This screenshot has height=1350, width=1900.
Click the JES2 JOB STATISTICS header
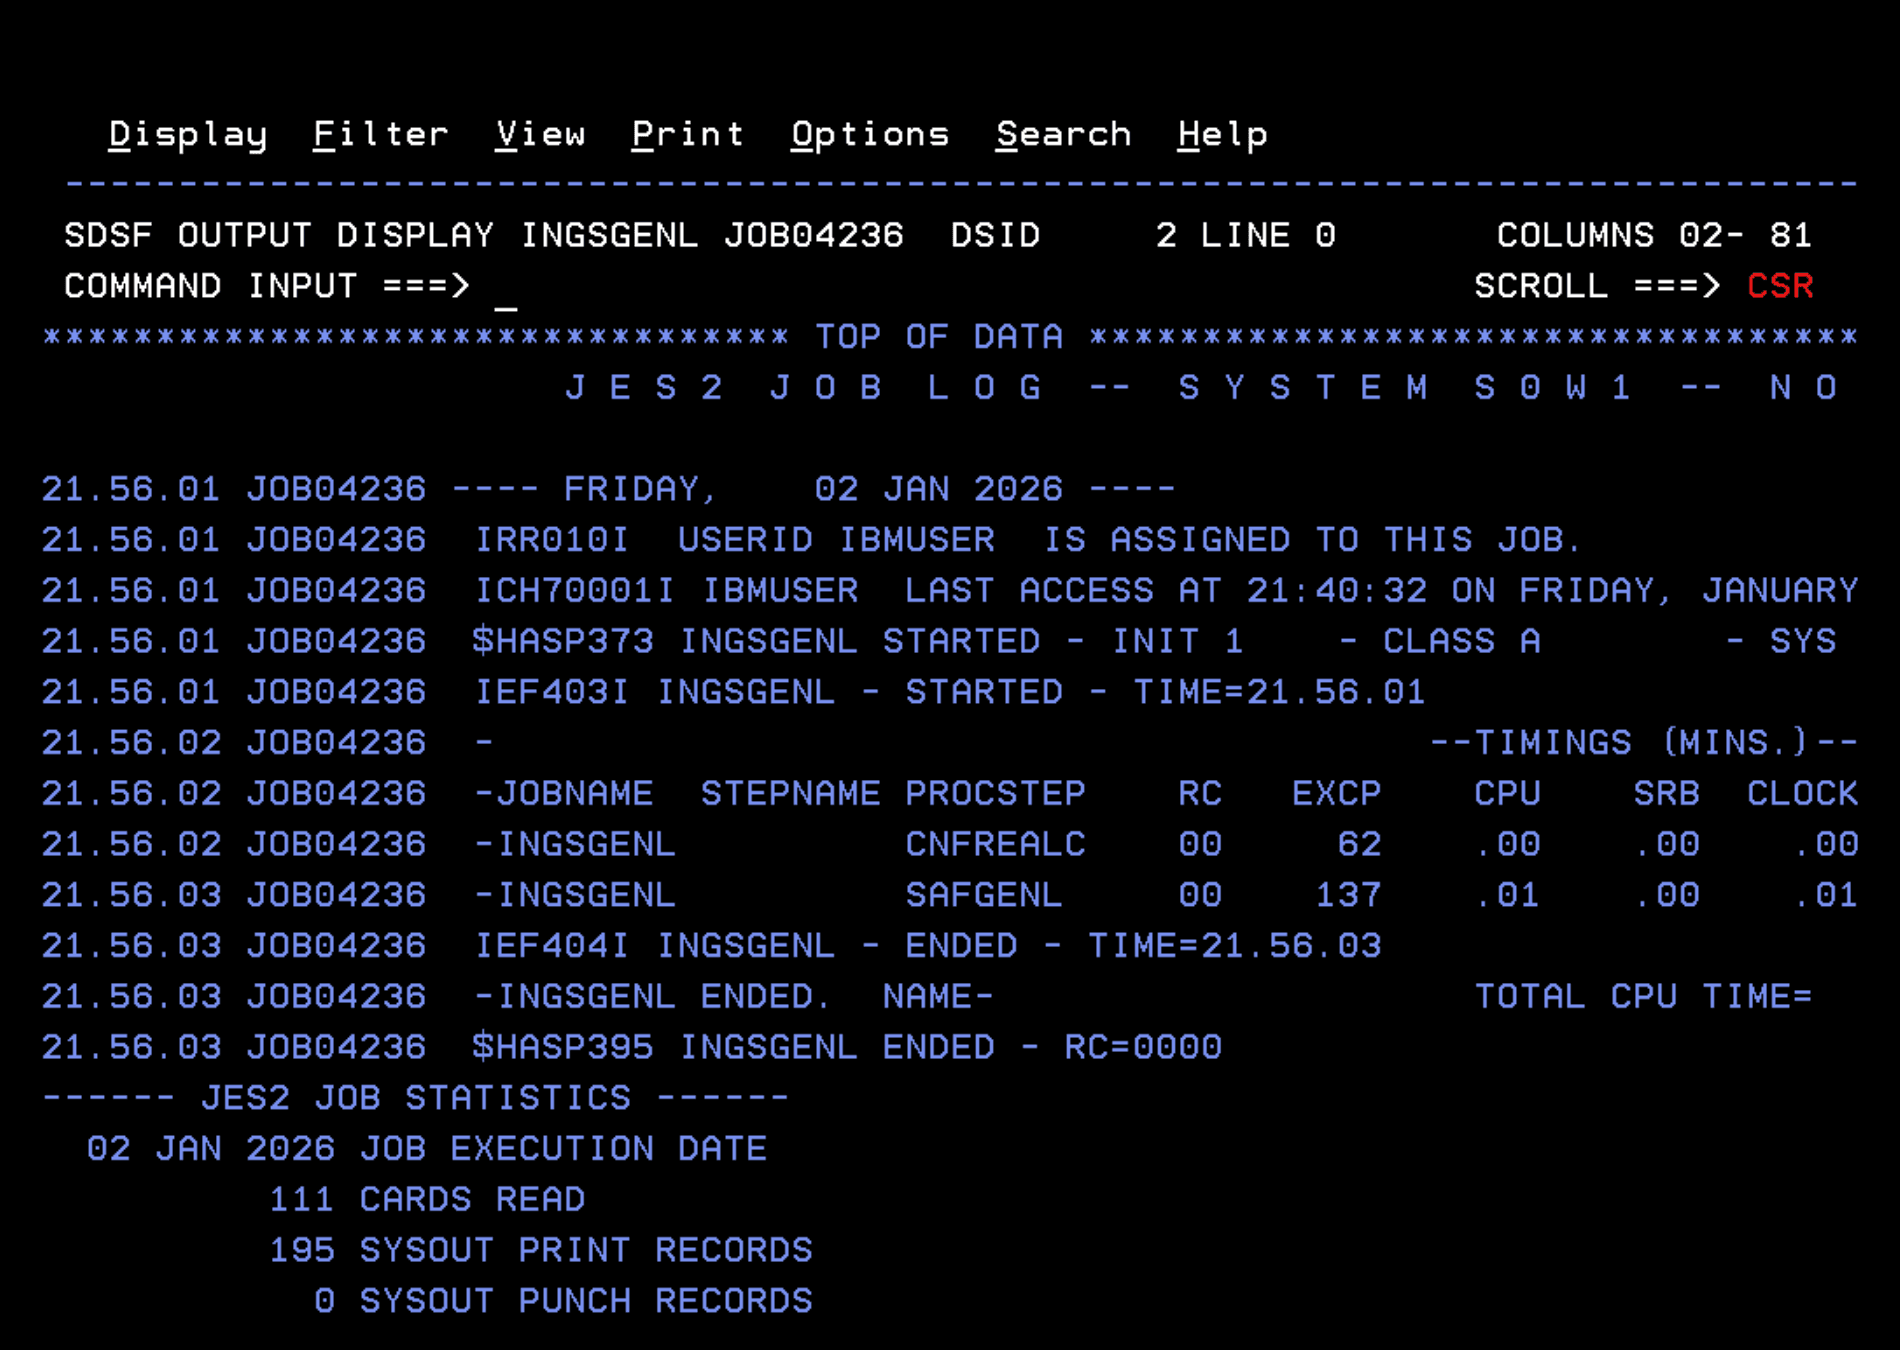[416, 1097]
